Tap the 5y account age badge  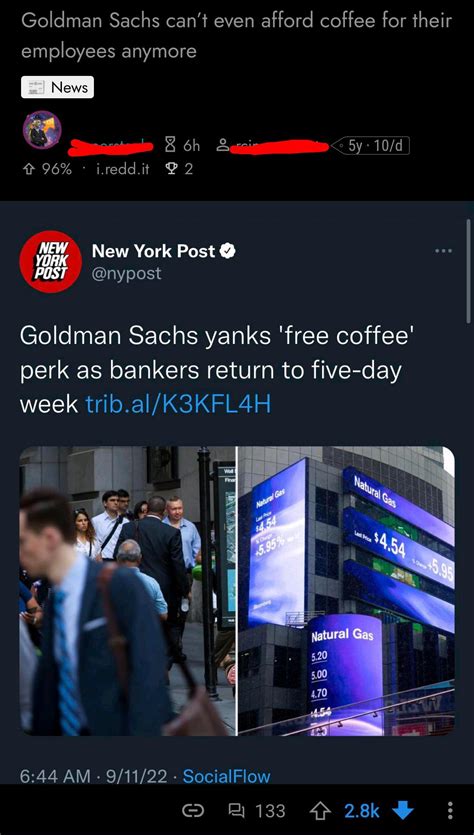click(x=370, y=145)
